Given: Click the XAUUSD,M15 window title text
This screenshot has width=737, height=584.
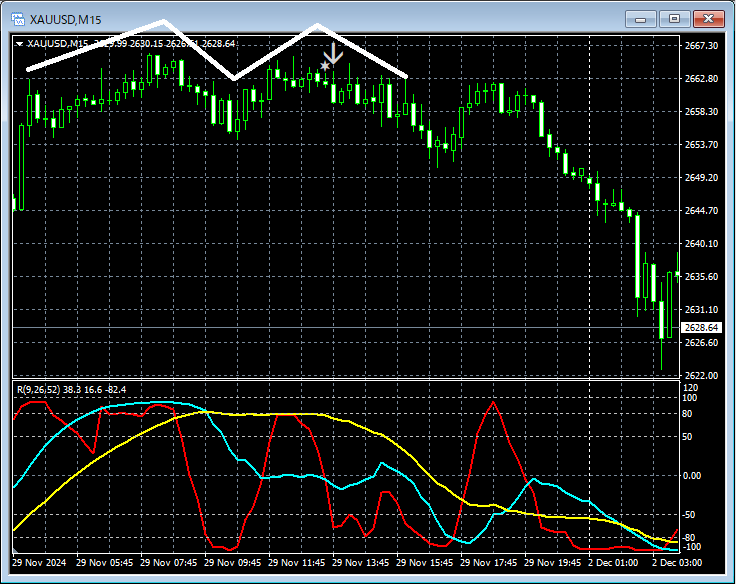Looking at the screenshot, I should coord(65,20).
